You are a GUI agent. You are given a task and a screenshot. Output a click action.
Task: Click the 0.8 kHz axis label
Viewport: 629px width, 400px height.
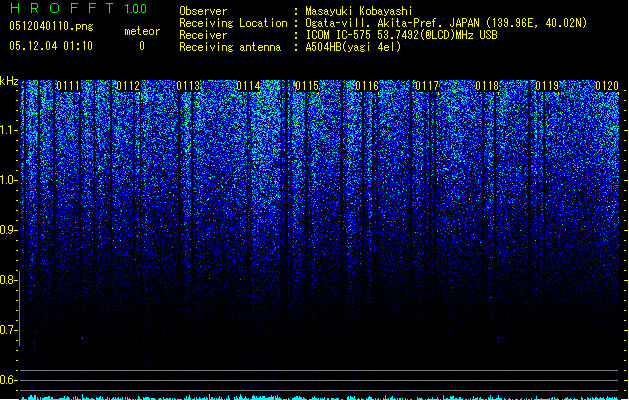8,280
